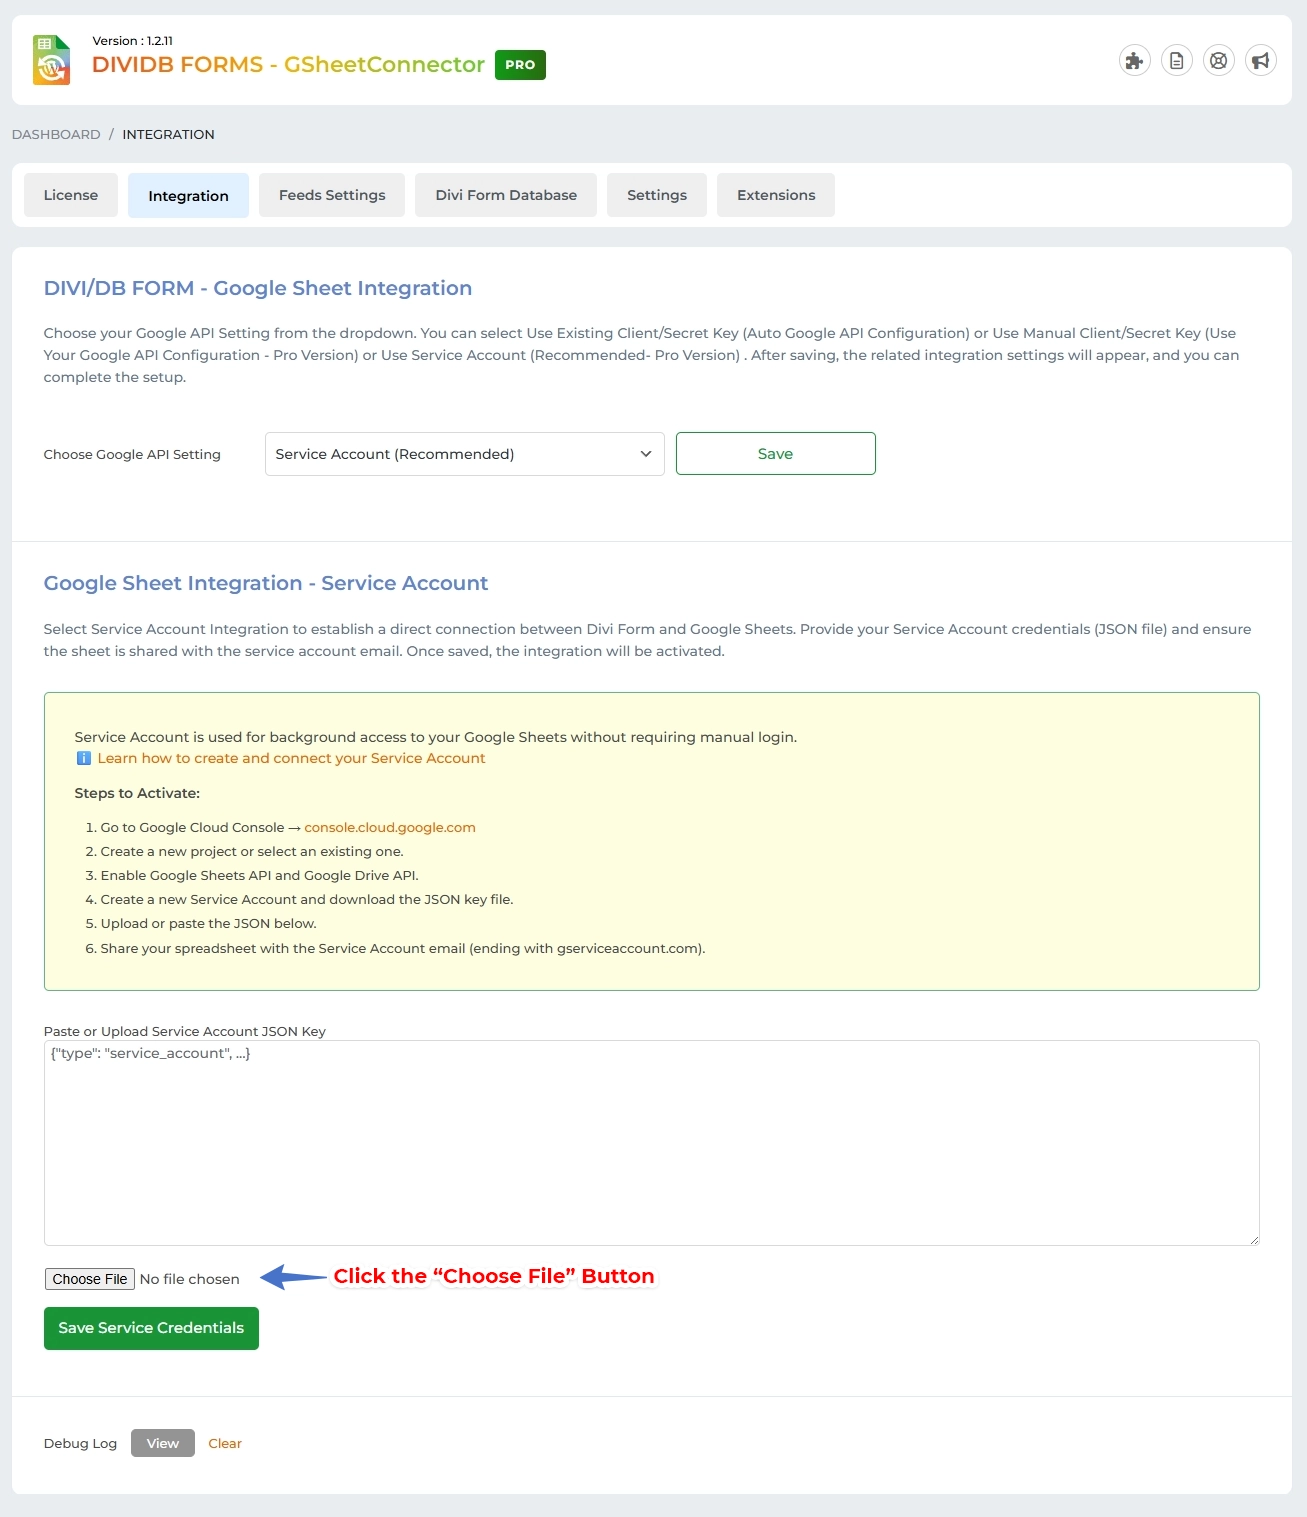The width and height of the screenshot is (1307, 1517).
Task: Click Learn how to connect your Service Account
Action: (x=290, y=758)
